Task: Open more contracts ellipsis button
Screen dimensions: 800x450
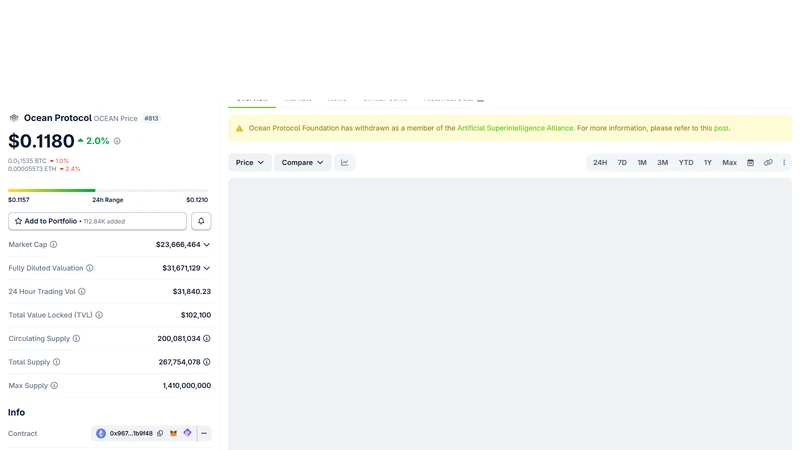Action: [x=204, y=433]
